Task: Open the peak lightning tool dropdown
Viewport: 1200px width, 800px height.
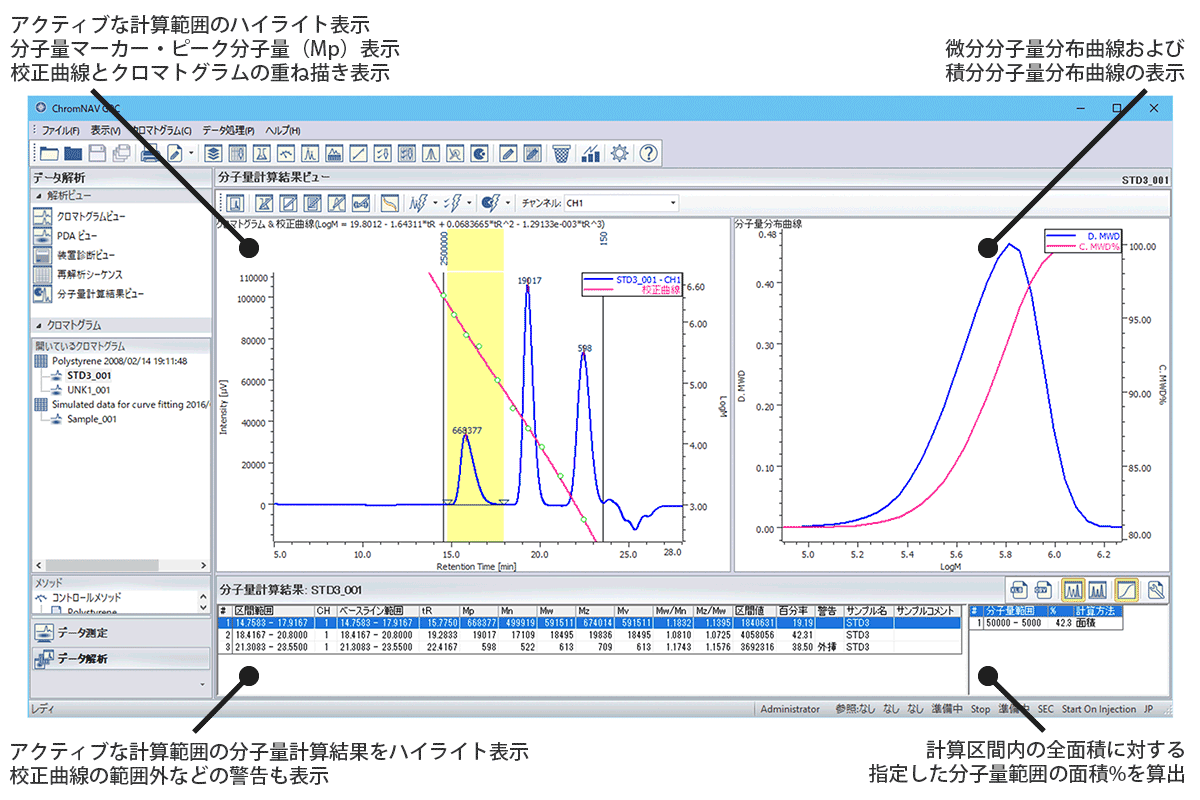Action: point(435,203)
